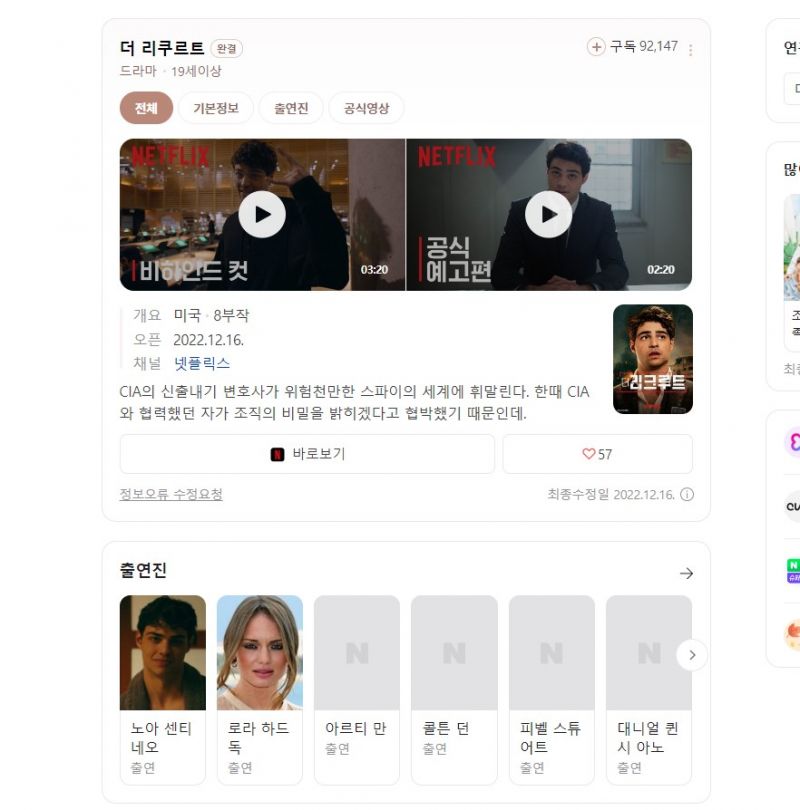Open 아르티 만 cast card
Screen dimensions: 800x810
point(357,690)
